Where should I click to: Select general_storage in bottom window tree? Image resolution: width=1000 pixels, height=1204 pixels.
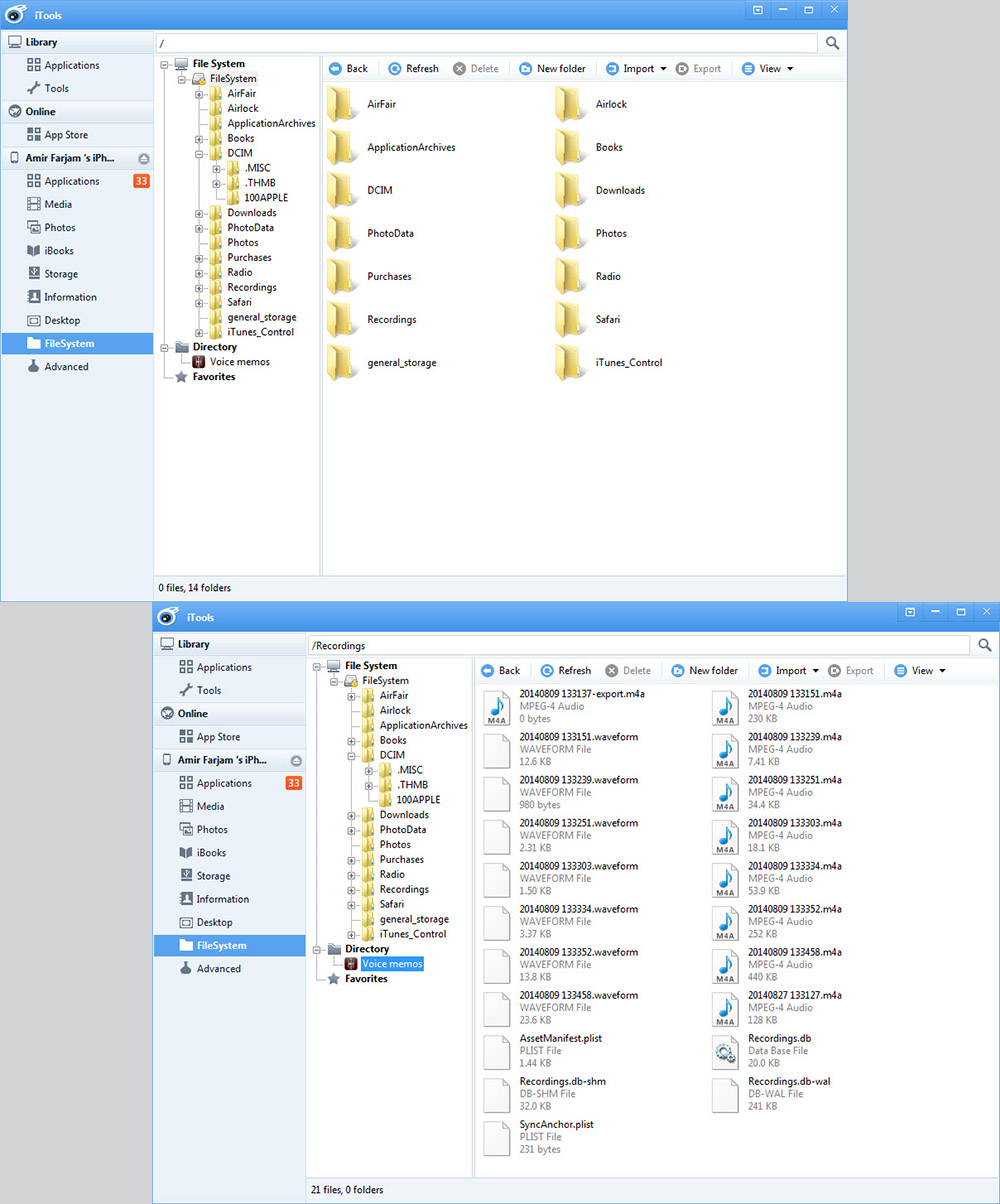[x=414, y=919]
